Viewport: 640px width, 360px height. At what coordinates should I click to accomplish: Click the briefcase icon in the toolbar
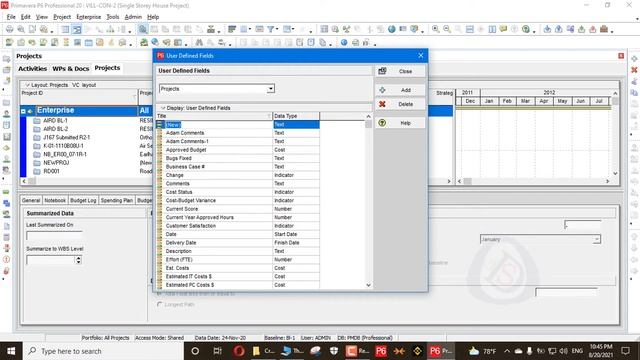tap(604, 29)
